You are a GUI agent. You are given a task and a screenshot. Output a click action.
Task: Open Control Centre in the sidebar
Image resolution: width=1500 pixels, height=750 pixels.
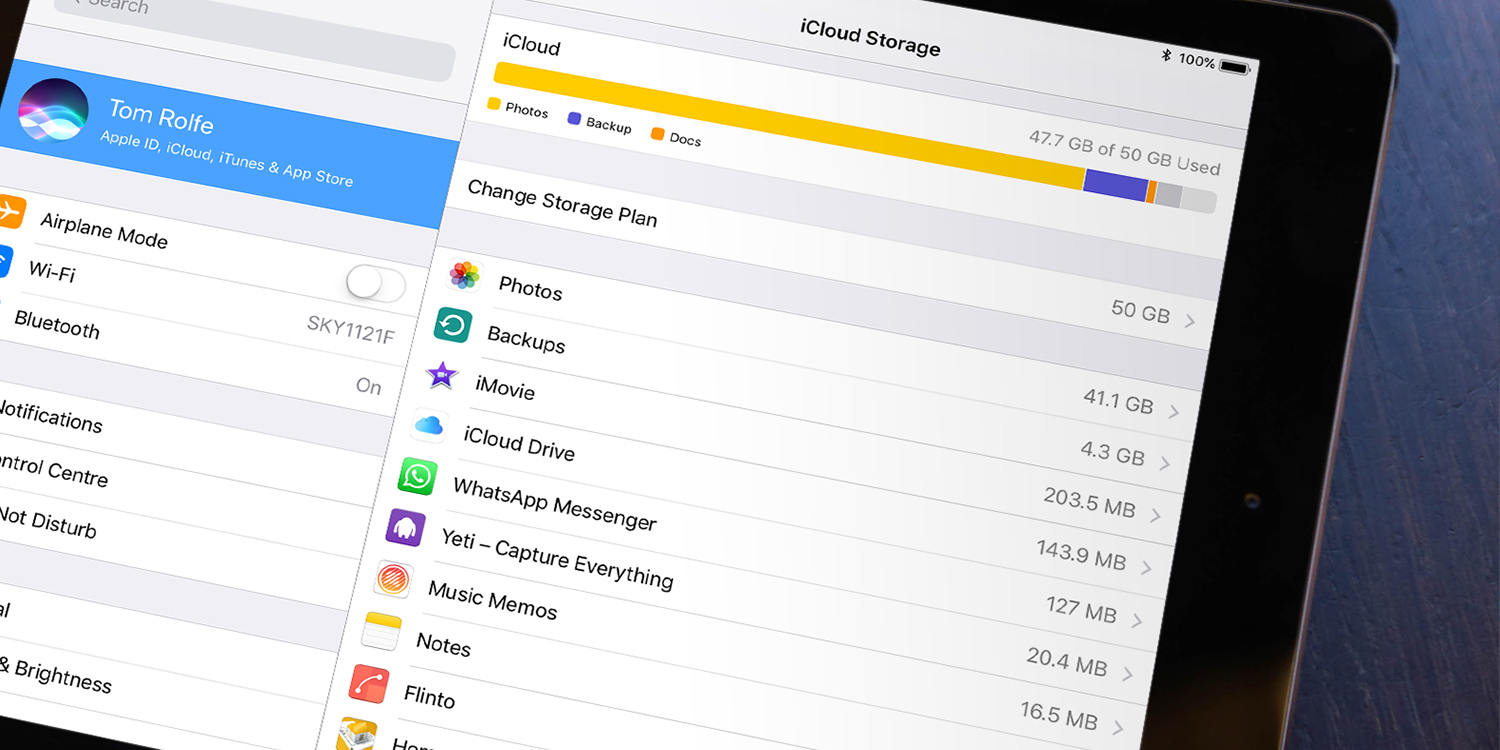coord(52,469)
